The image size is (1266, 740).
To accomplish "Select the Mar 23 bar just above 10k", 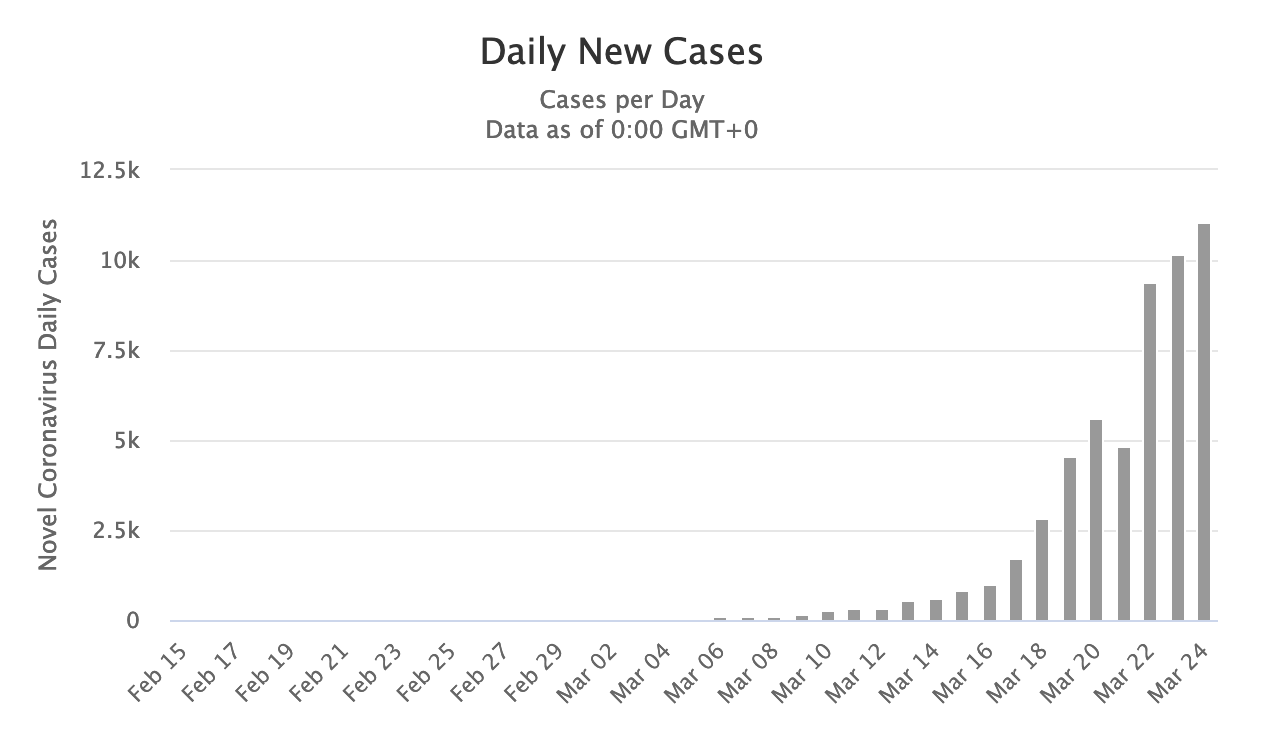I will coord(1177,438).
